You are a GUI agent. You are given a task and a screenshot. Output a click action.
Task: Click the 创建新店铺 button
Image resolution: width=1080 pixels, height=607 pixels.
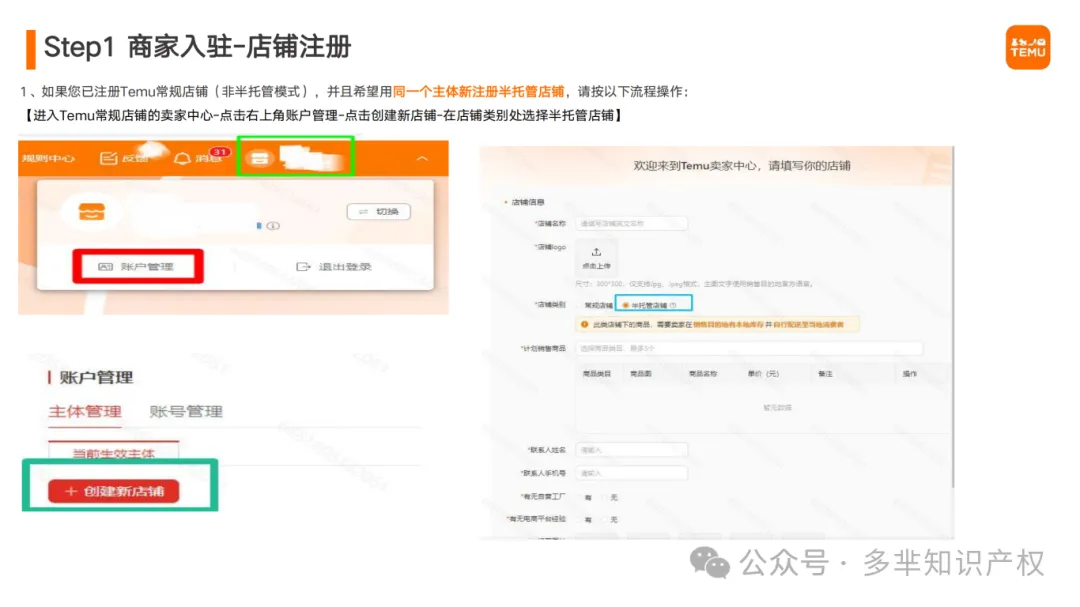114,491
